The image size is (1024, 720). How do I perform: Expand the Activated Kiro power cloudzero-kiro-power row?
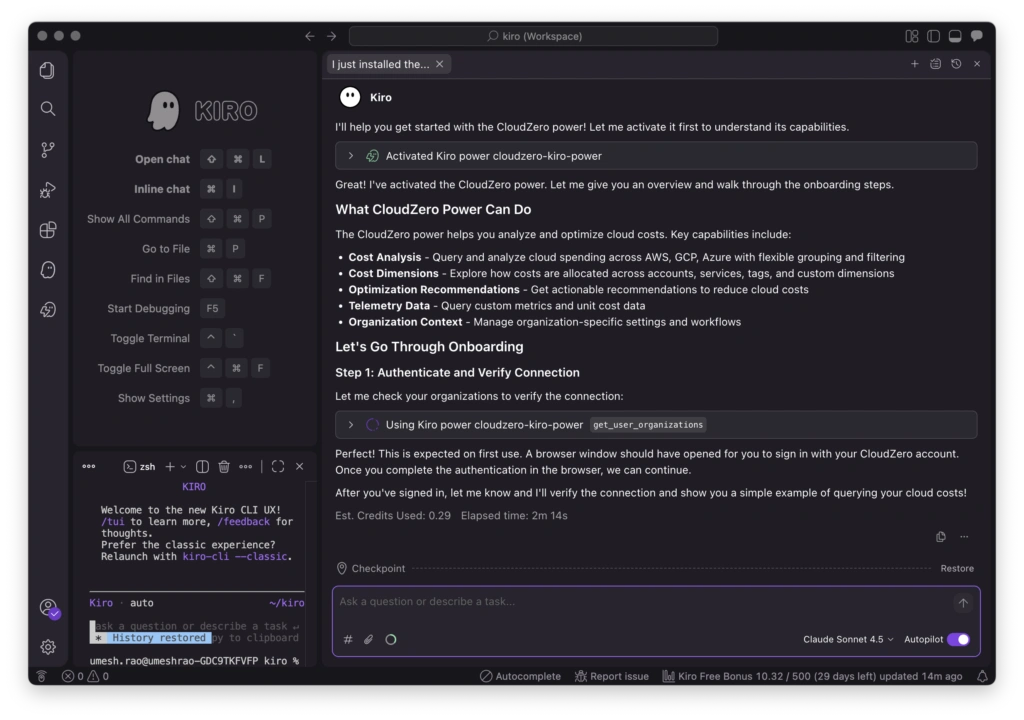pyautogui.click(x=351, y=156)
